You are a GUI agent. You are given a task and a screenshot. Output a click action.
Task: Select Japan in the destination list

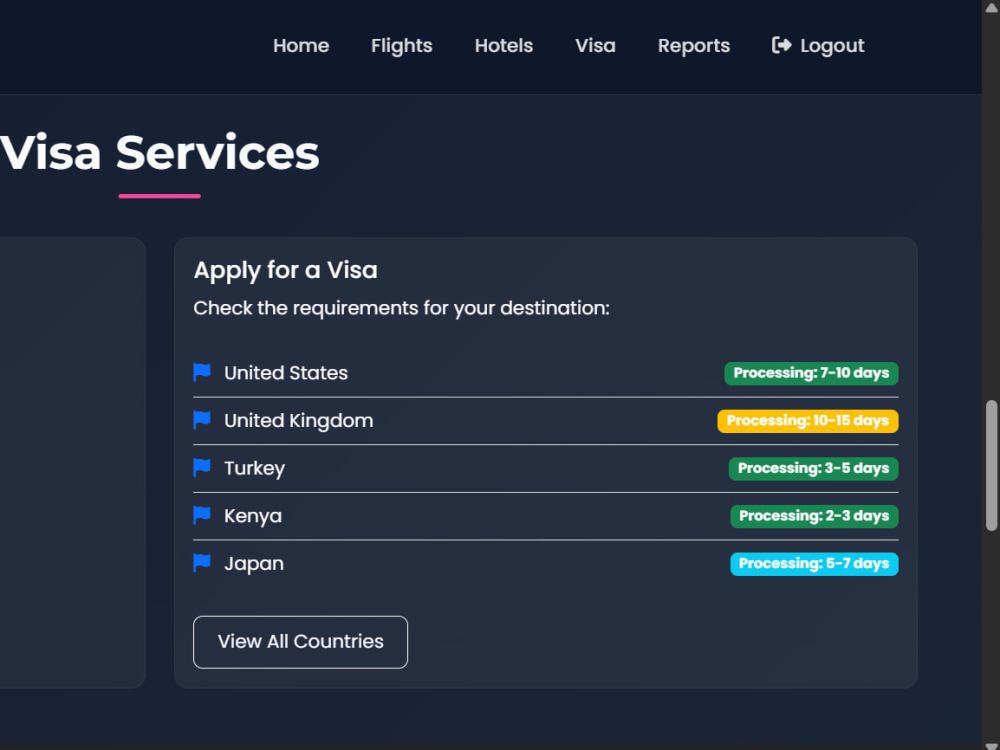point(253,564)
